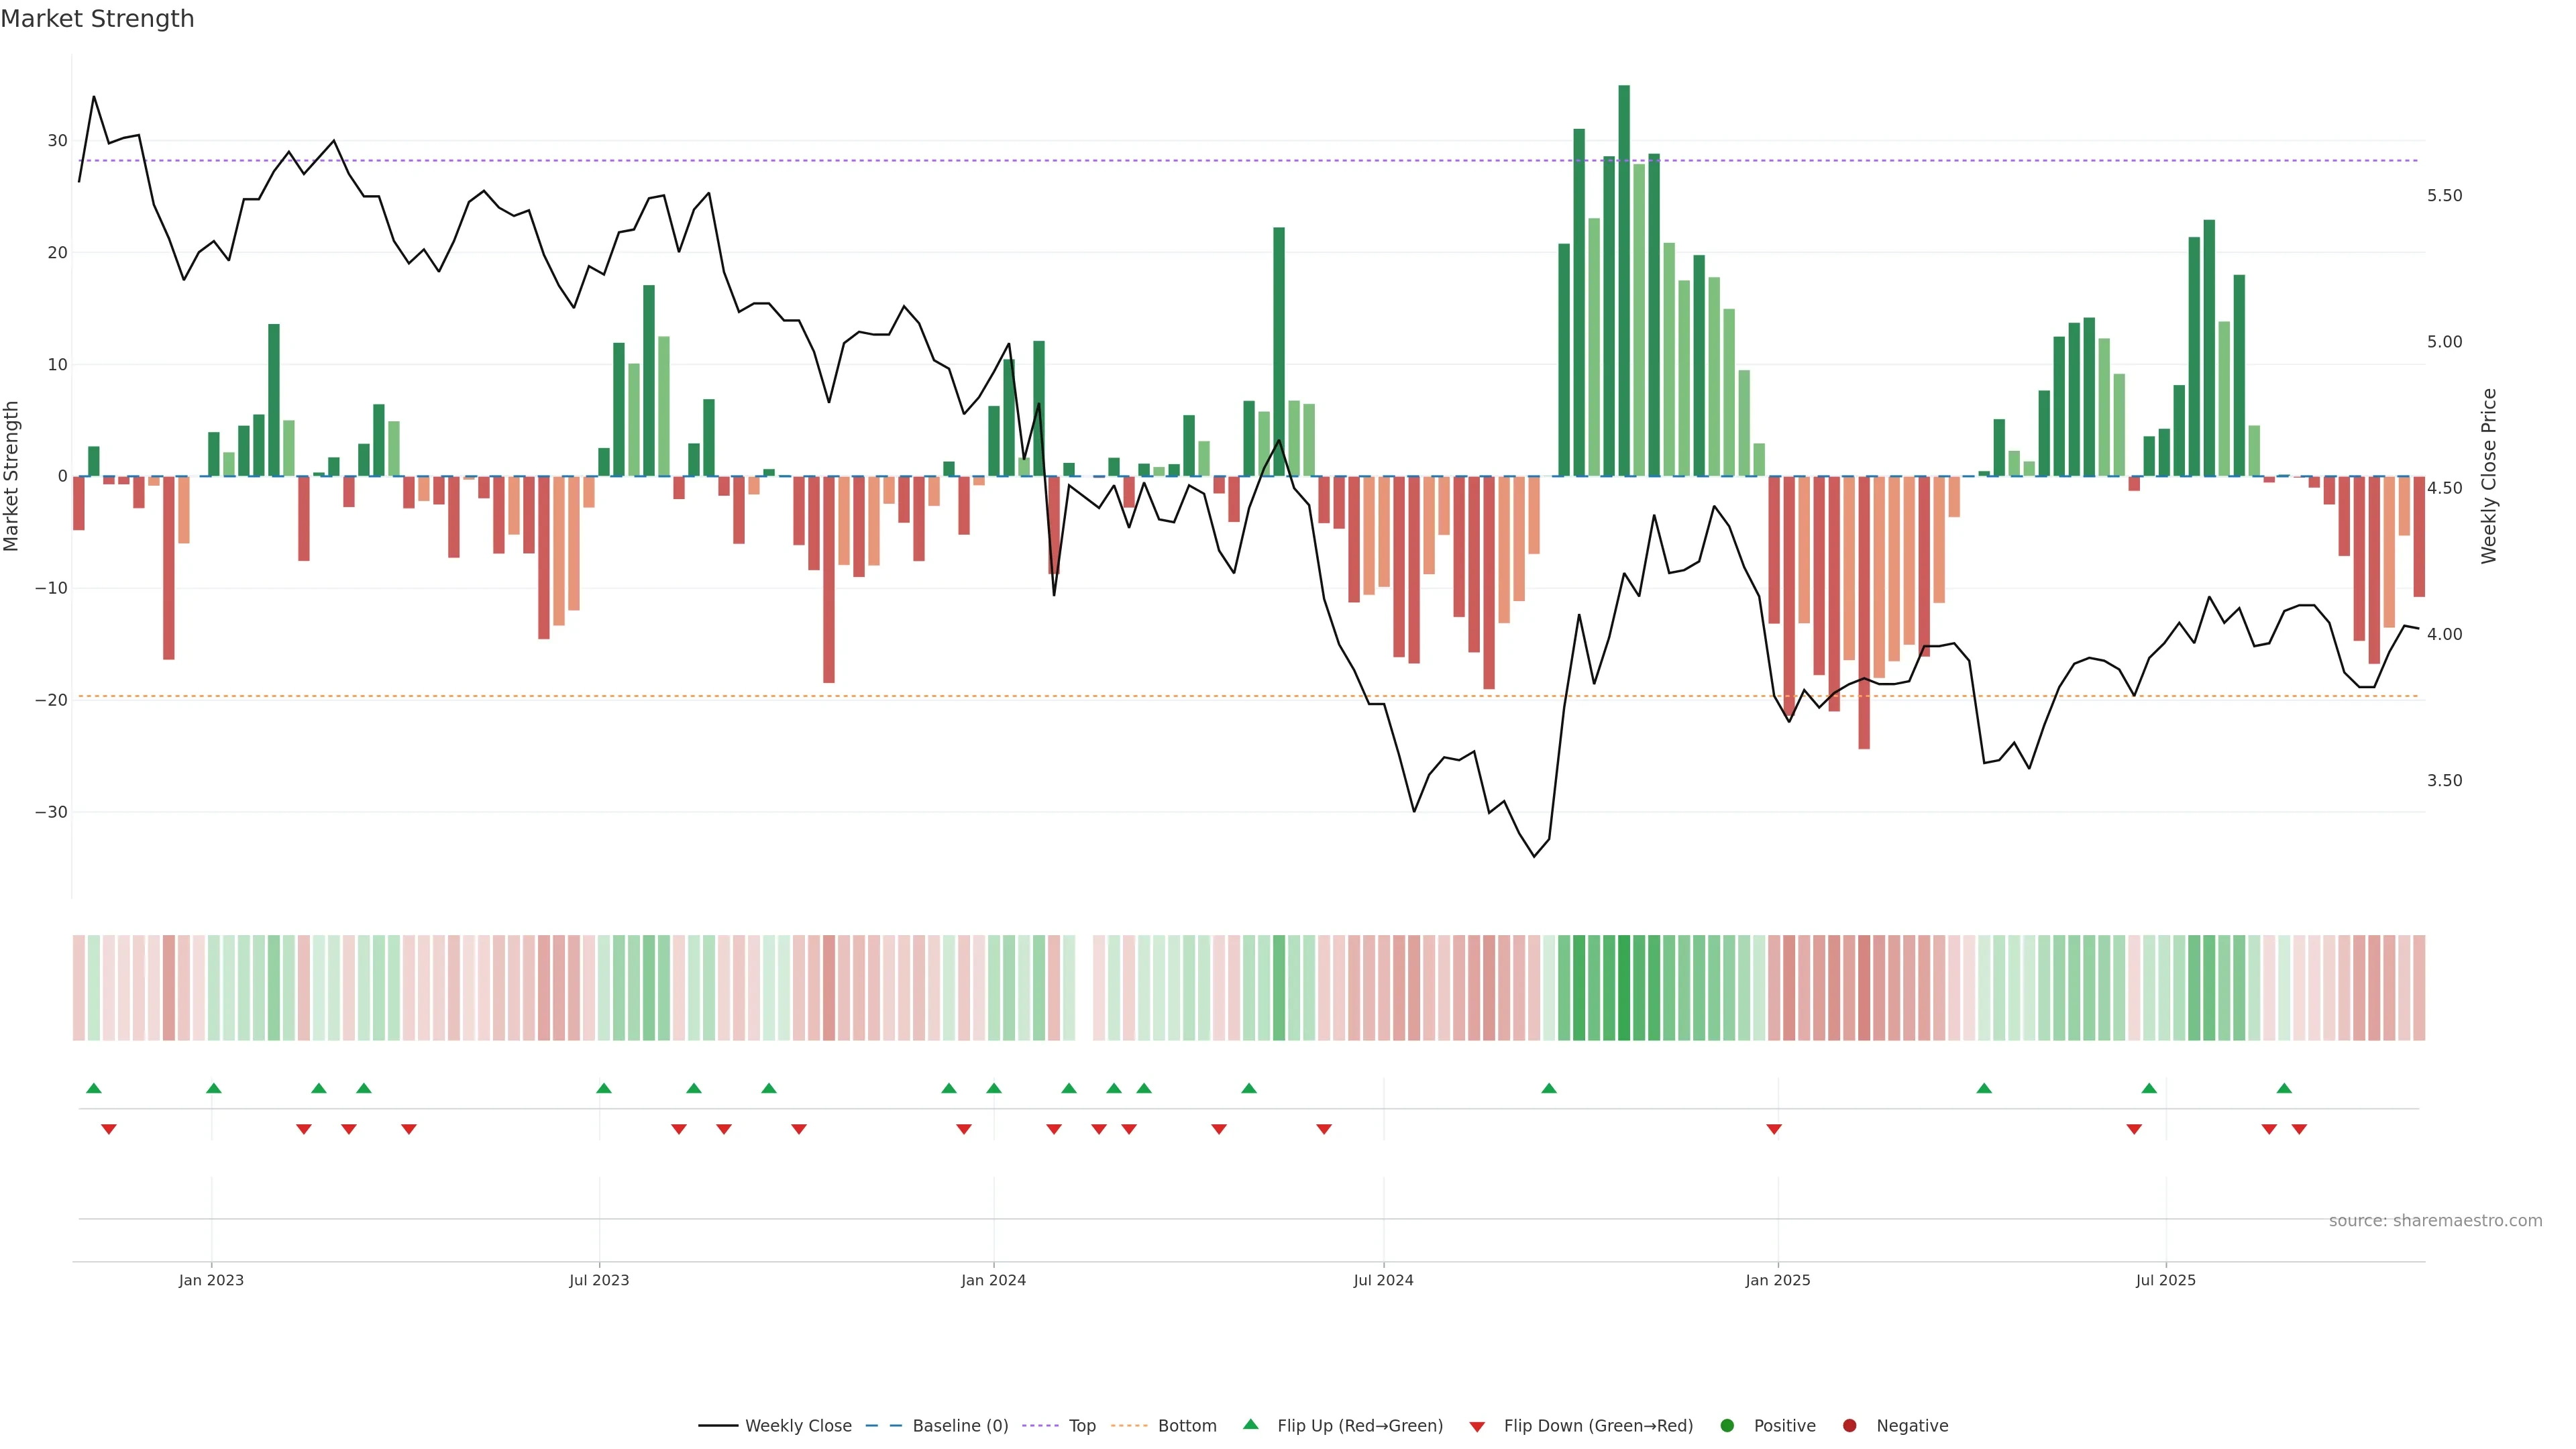Click the red Negative legend dot
The width and height of the screenshot is (2576, 1449).
tap(1849, 1426)
